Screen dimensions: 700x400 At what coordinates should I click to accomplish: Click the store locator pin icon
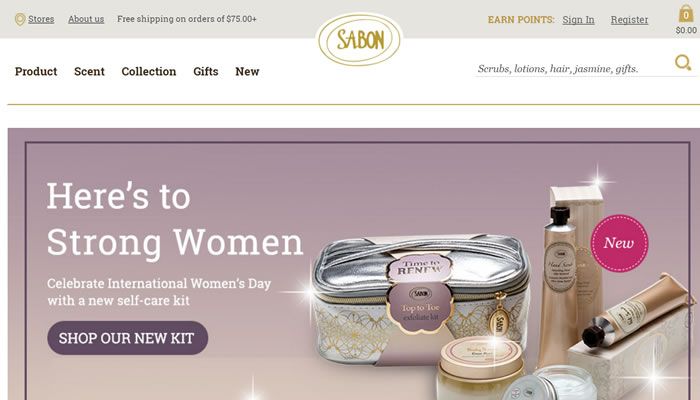point(20,20)
